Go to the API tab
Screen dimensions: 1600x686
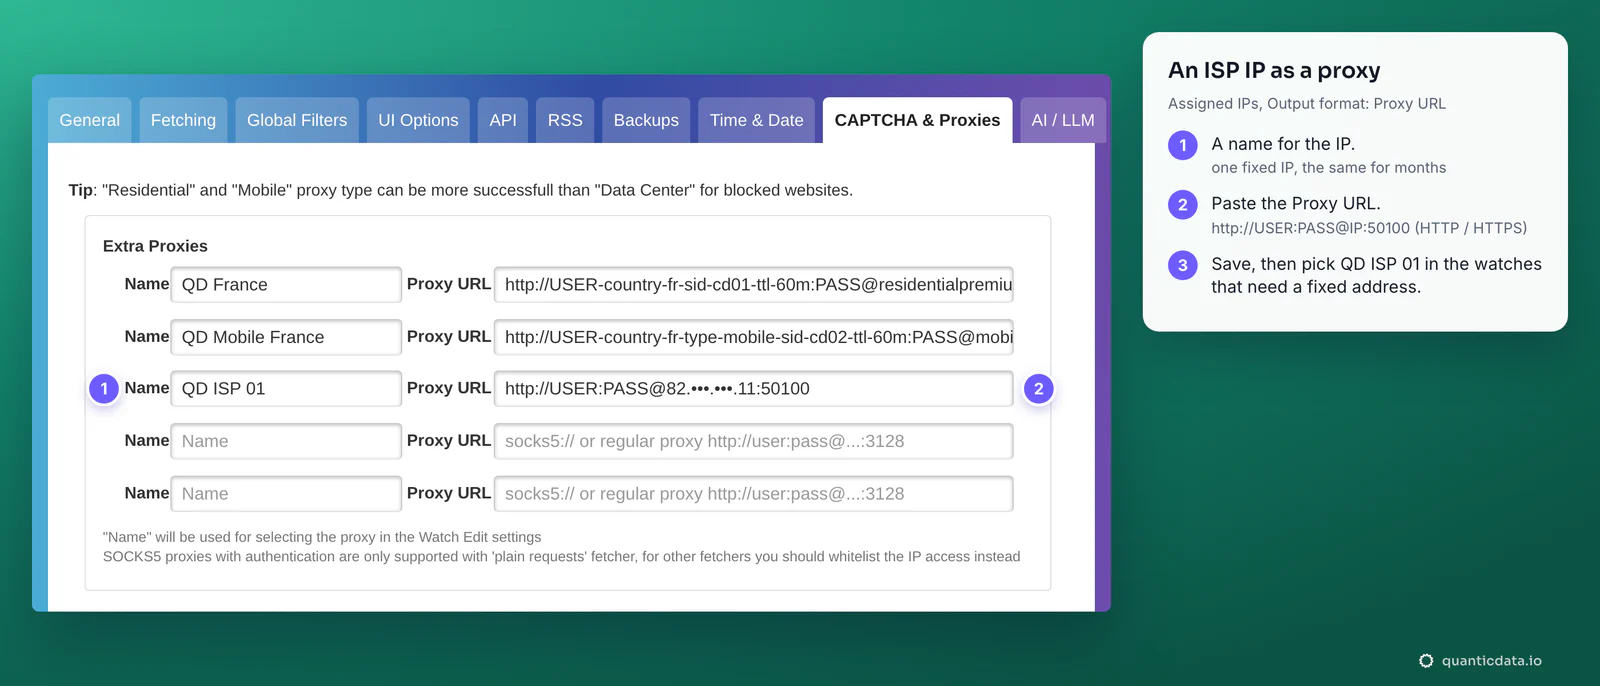point(503,120)
